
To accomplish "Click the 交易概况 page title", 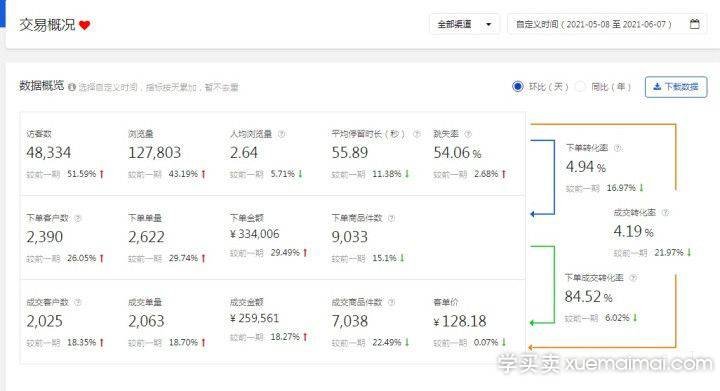I will click(x=47, y=25).
